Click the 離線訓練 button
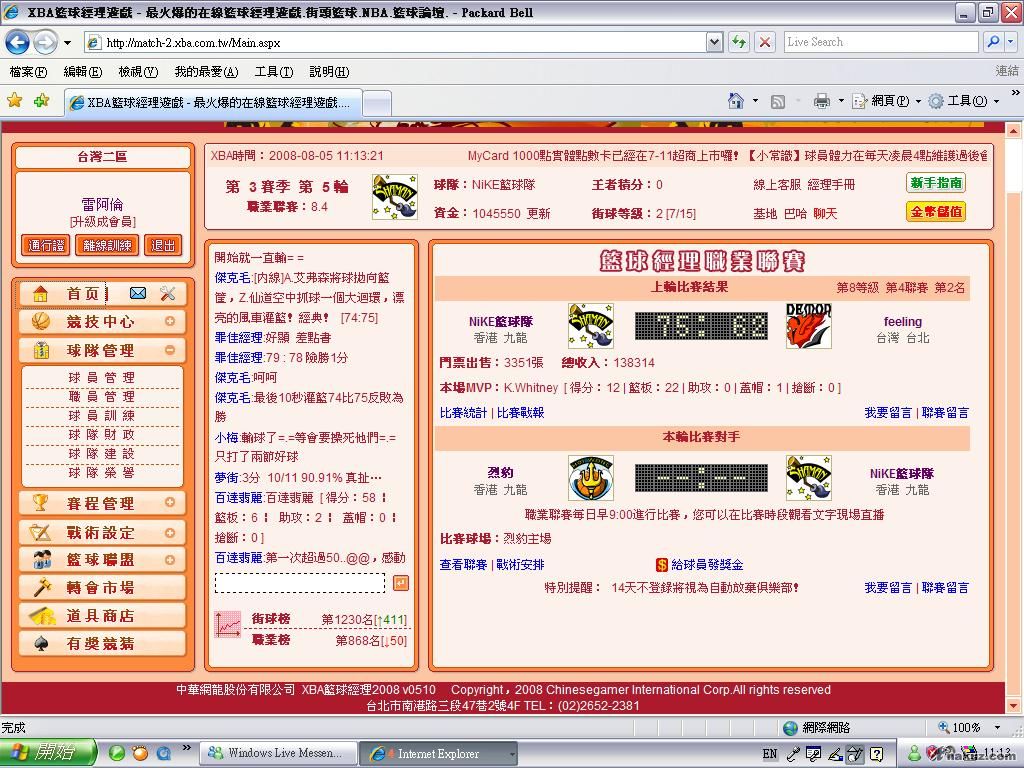The image size is (1024, 768). coord(107,246)
